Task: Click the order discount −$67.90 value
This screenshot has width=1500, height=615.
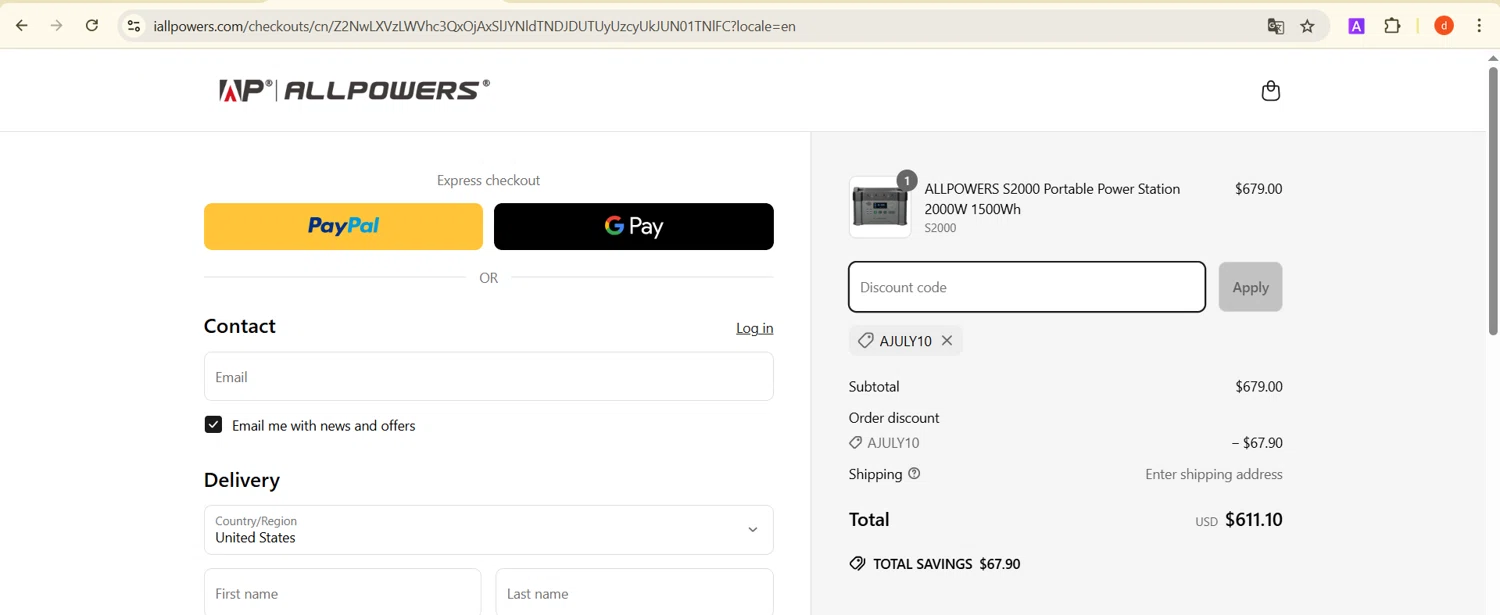Action: [1257, 443]
